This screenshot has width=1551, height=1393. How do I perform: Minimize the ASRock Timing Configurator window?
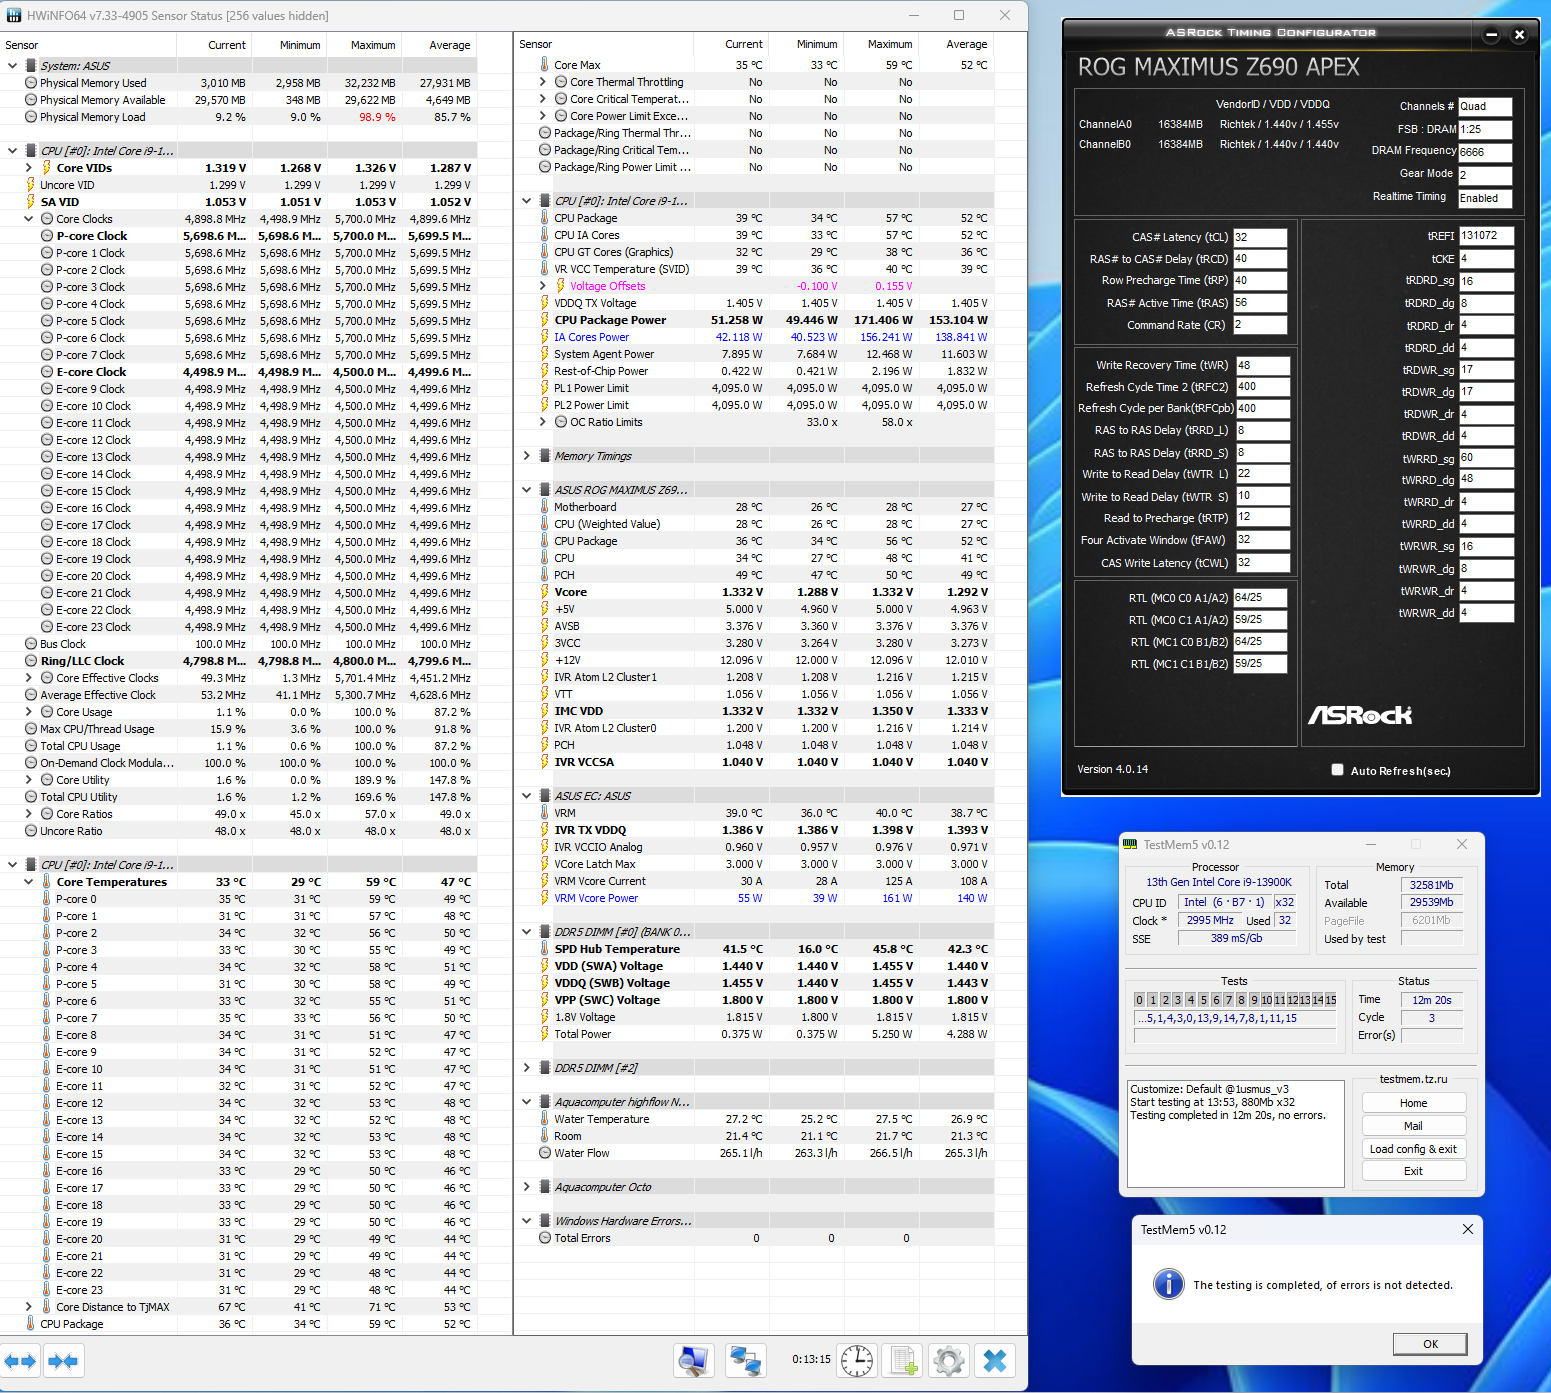[1491, 35]
